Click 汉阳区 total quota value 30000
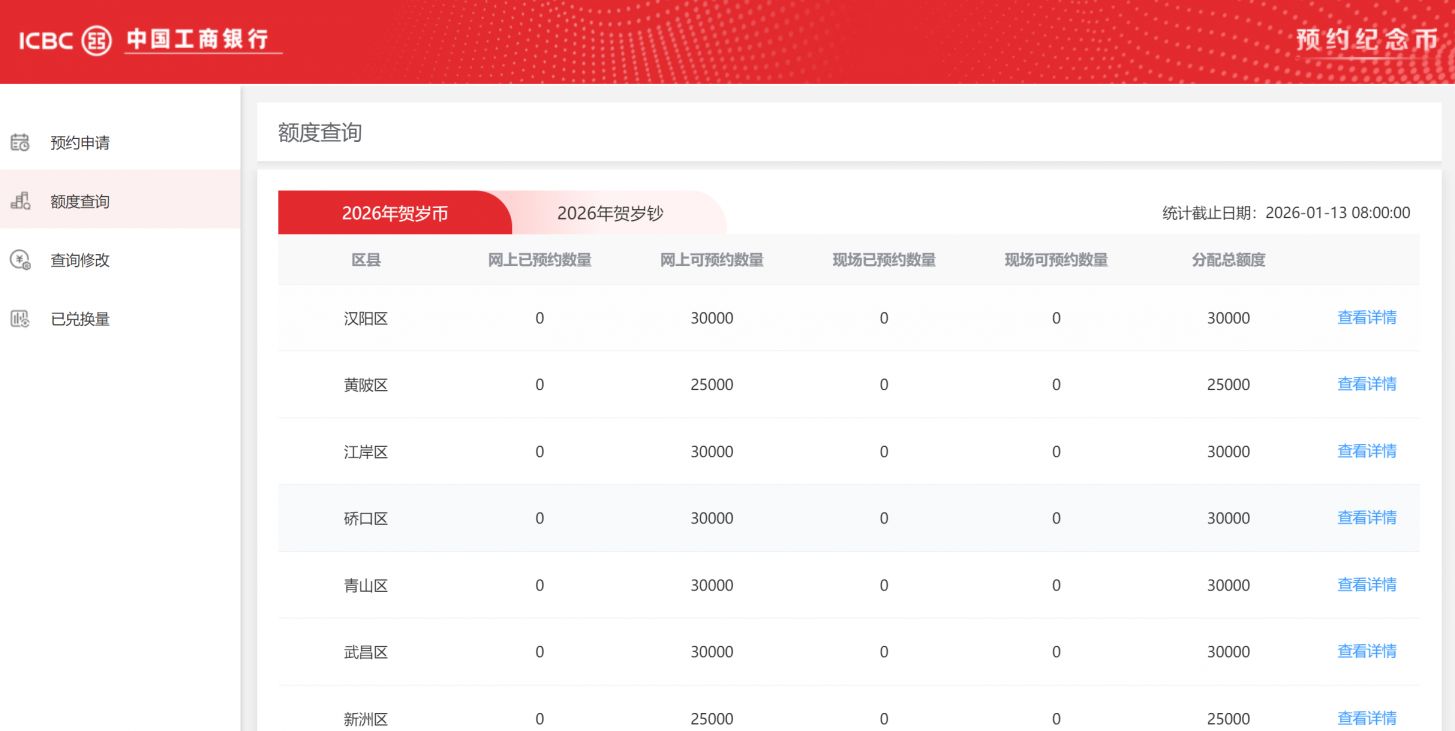This screenshot has width=1455, height=731. (1228, 319)
